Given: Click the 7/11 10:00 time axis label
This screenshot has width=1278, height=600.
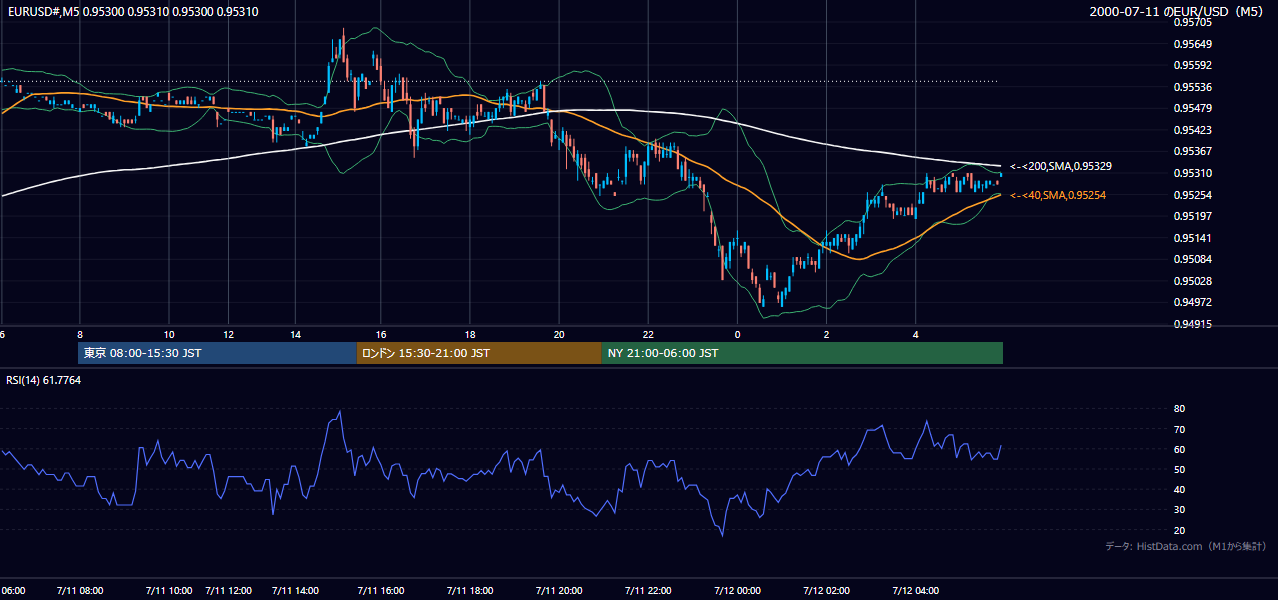Looking at the screenshot, I should (x=168, y=590).
